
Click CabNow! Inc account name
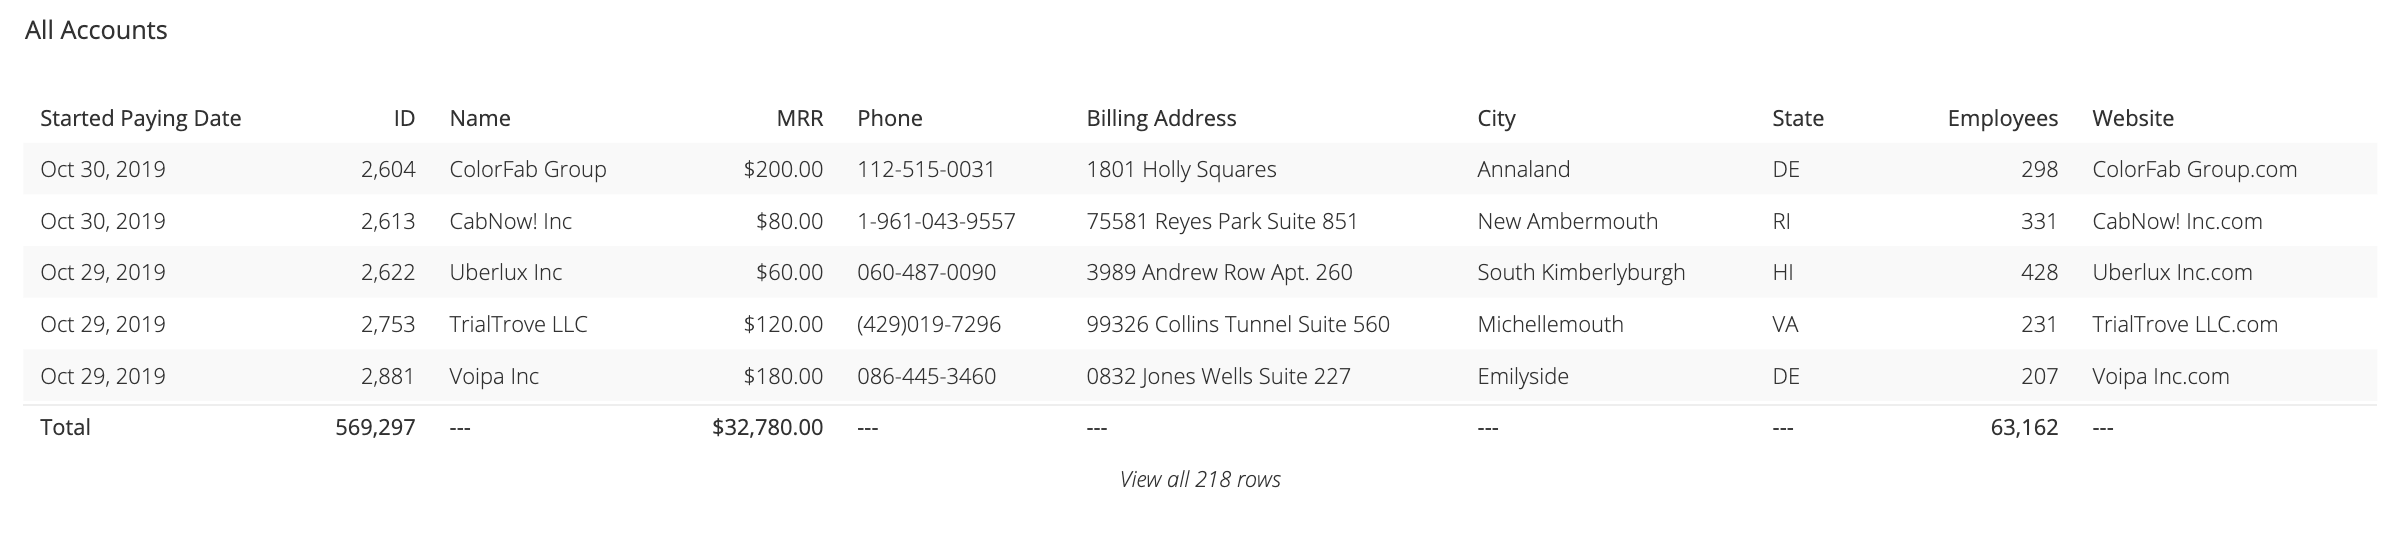pos(510,221)
